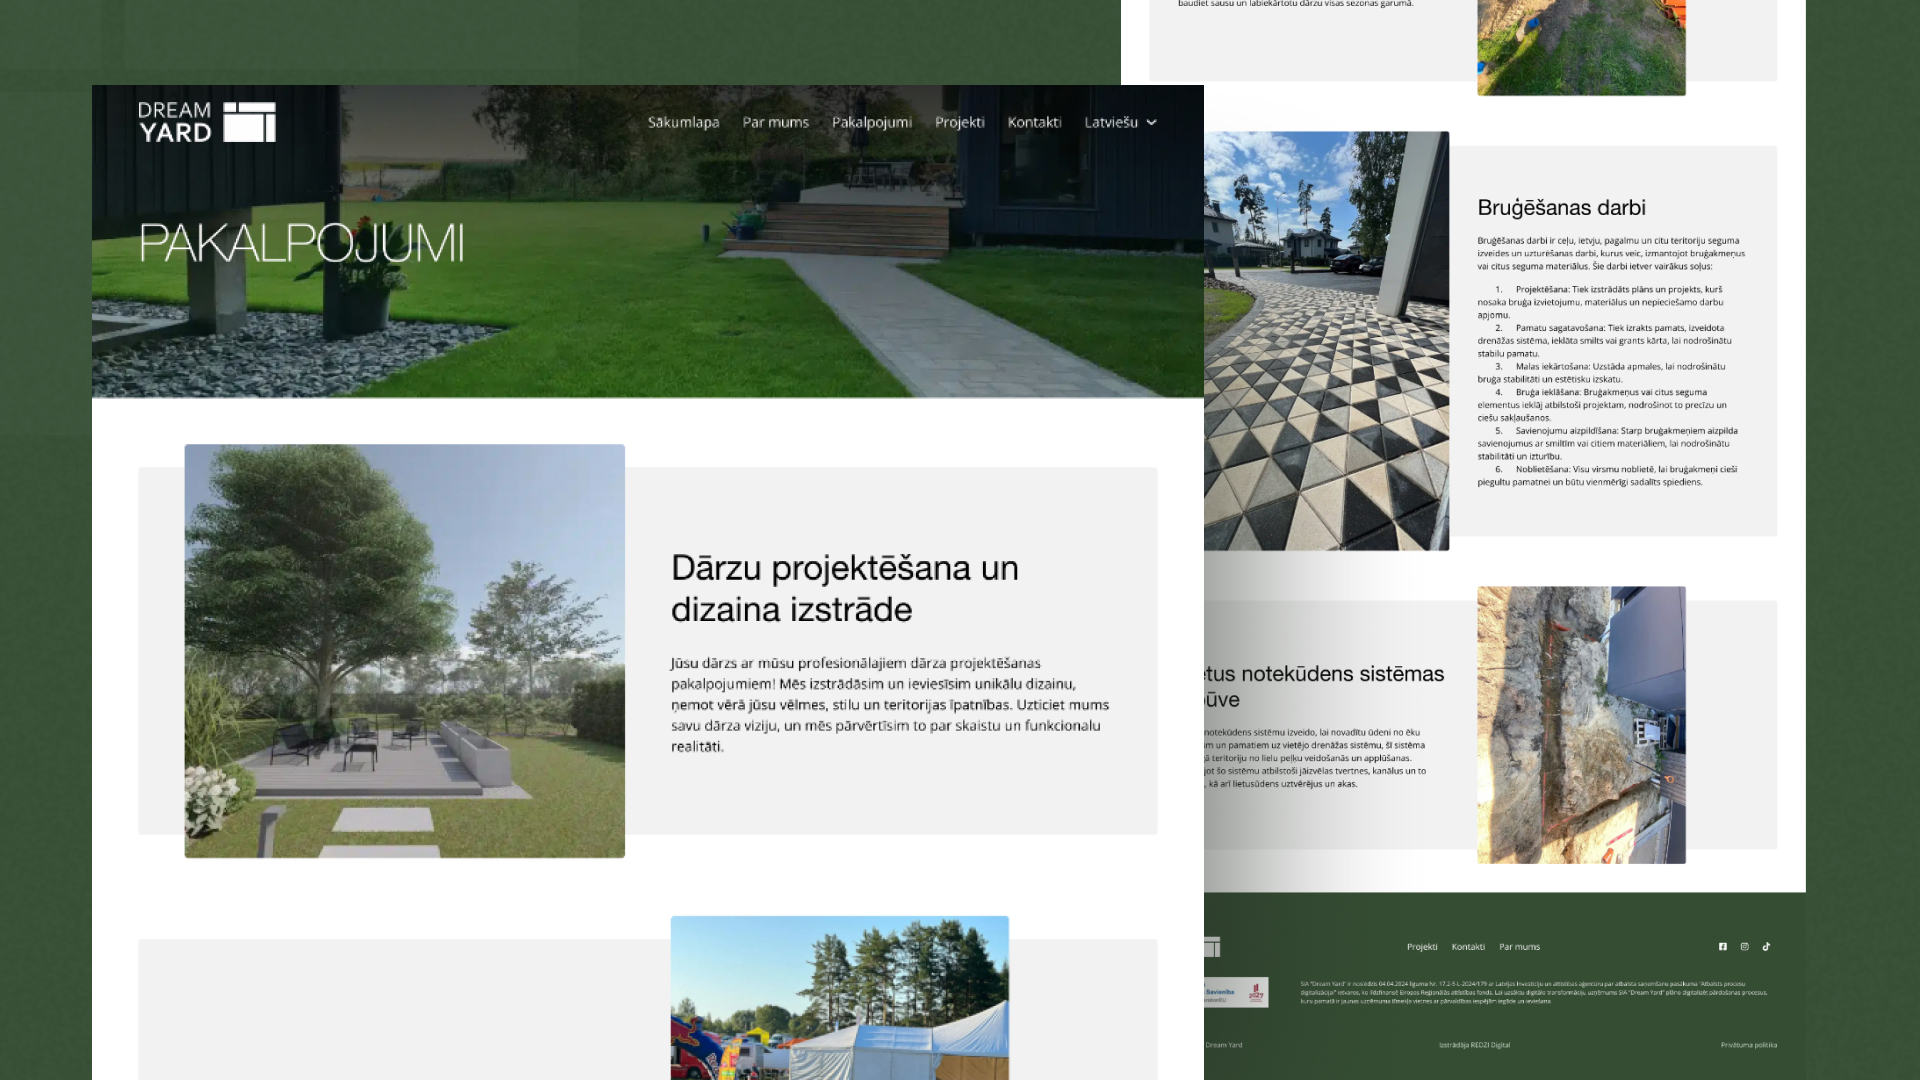Viewport: 1920px width, 1080px height.
Task: Click list item '6. Noblietēšana'
Action: (1606, 475)
